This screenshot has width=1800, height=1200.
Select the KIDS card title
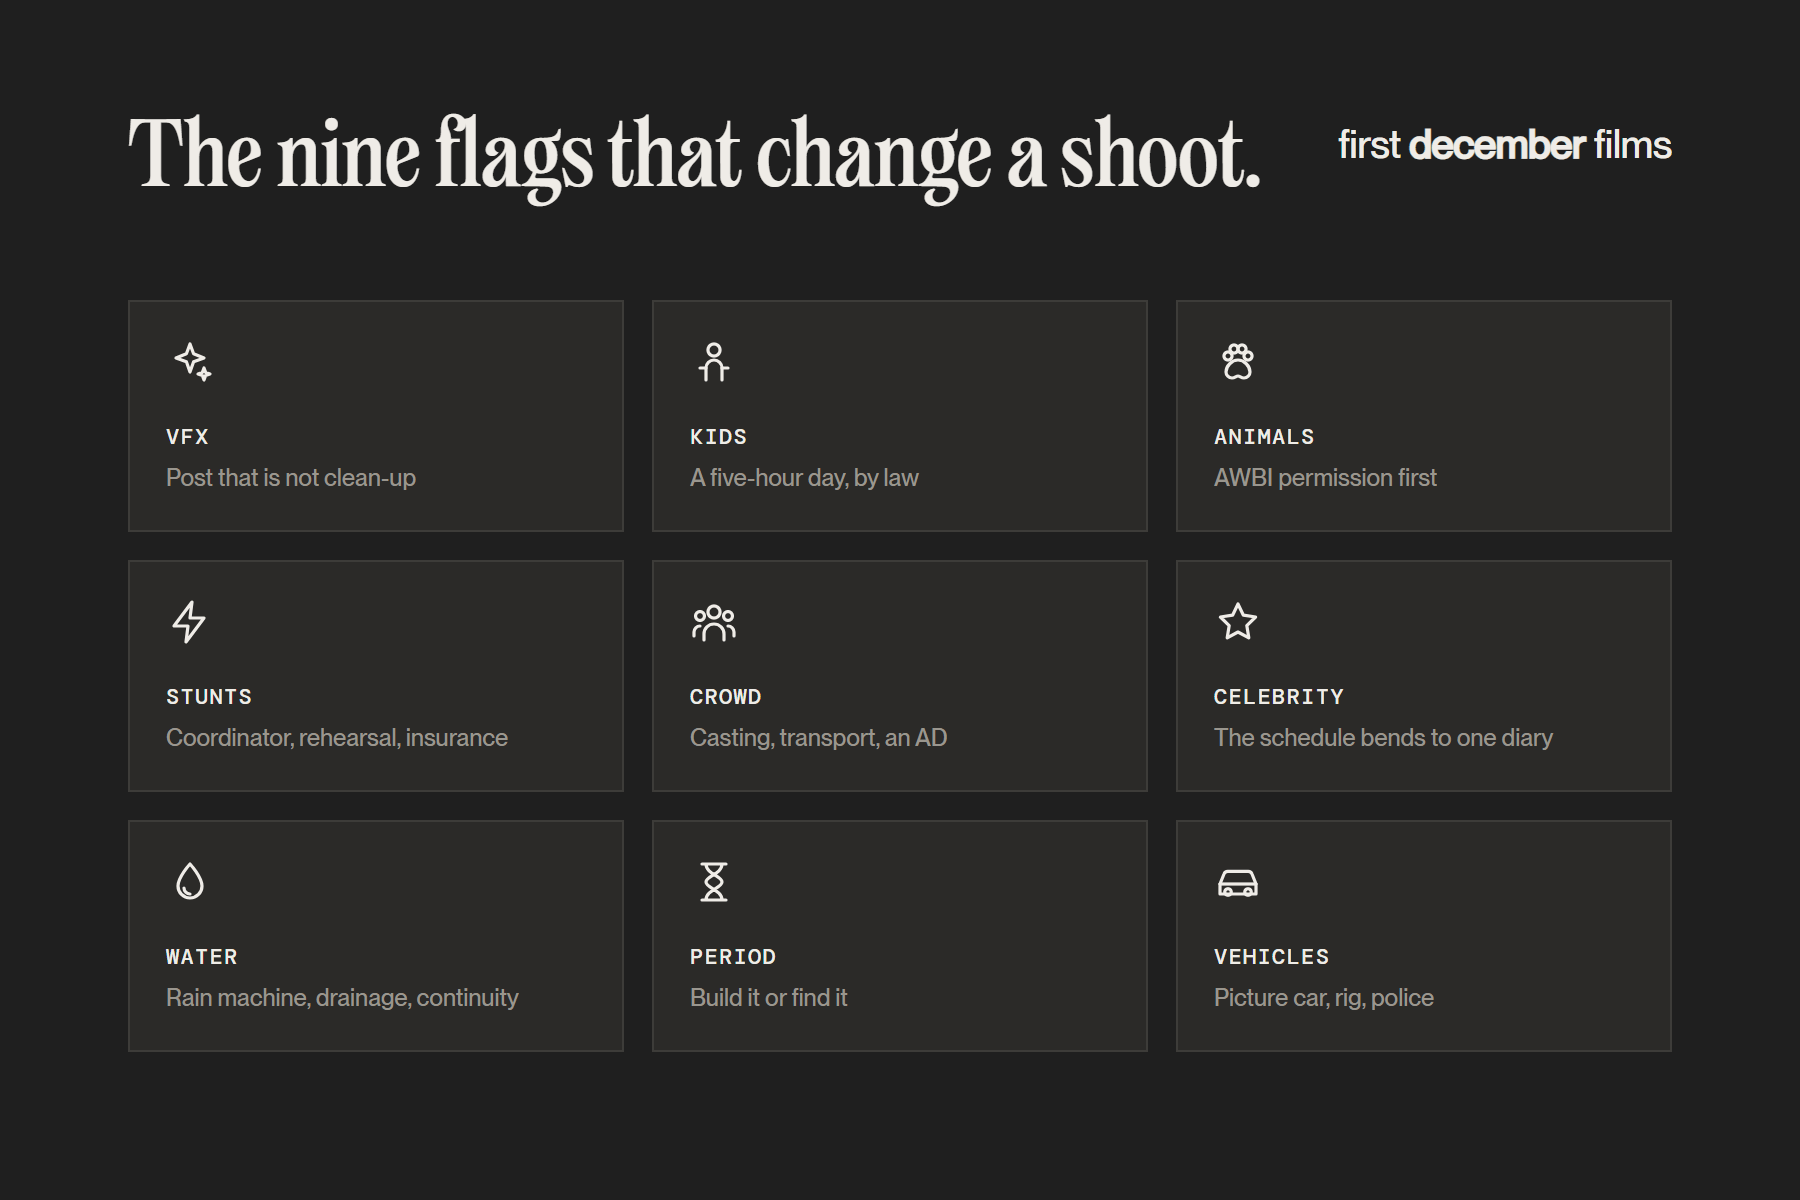pyautogui.click(x=718, y=437)
